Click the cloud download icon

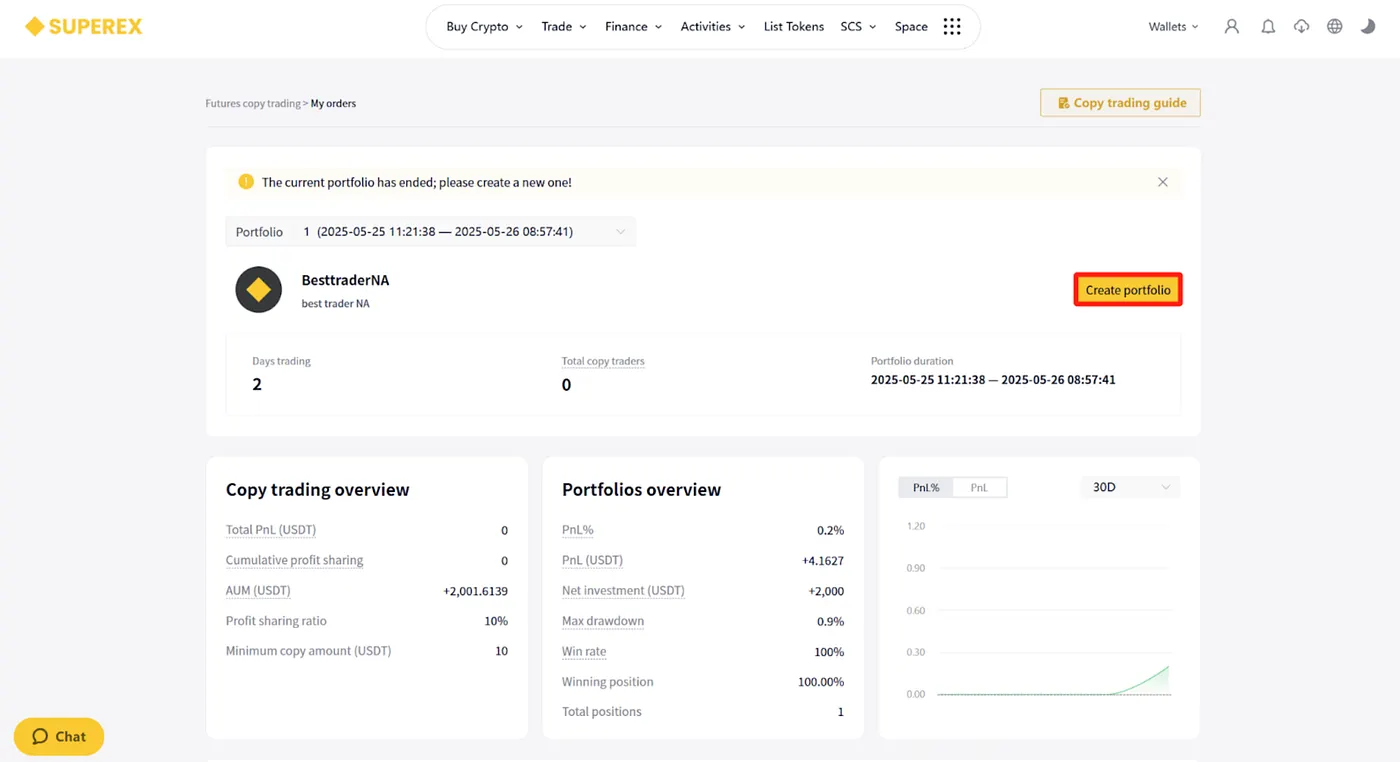pos(1301,27)
